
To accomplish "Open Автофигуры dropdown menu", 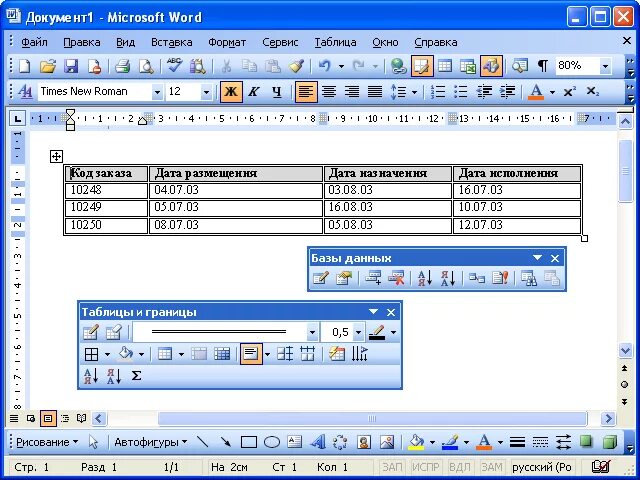I will (x=151, y=442).
